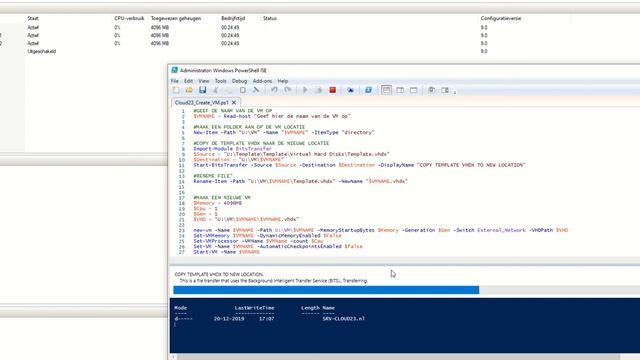
Task: Click the BITS transfer progress bar
Action: click(x=407, y=290)
